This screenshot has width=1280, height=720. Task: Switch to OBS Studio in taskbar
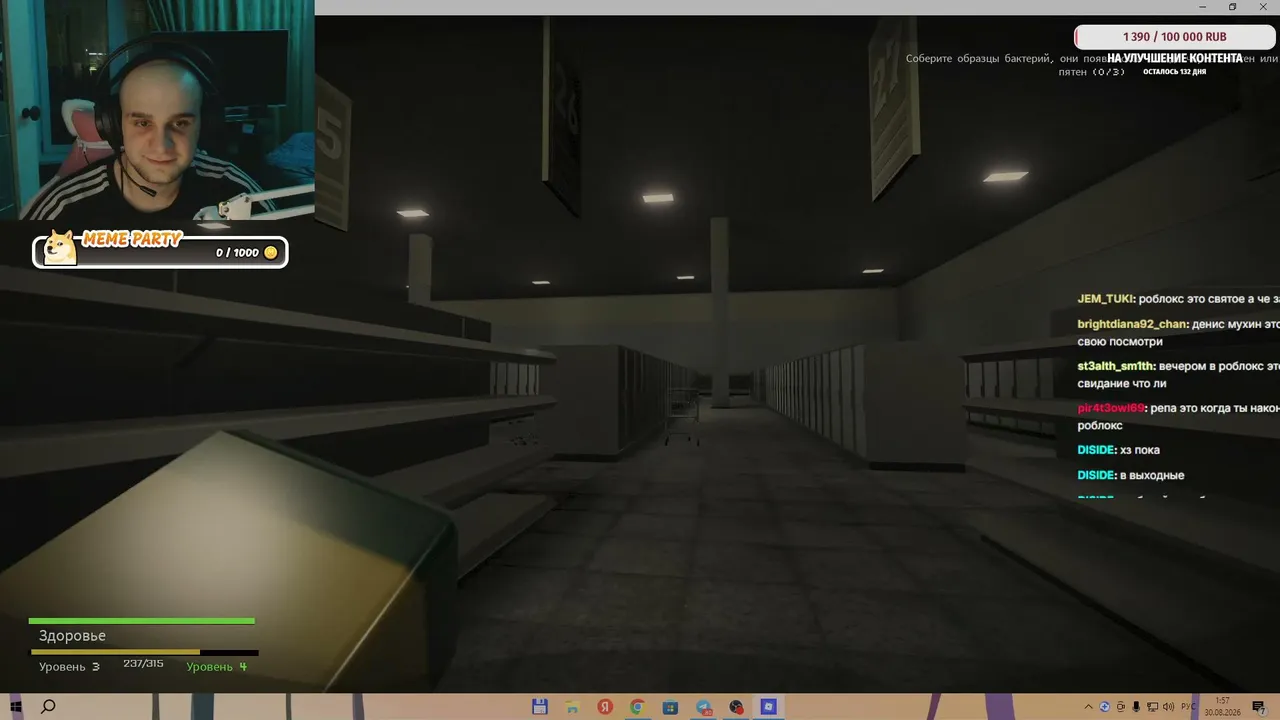pyautogui.click(x=736, y=707)
